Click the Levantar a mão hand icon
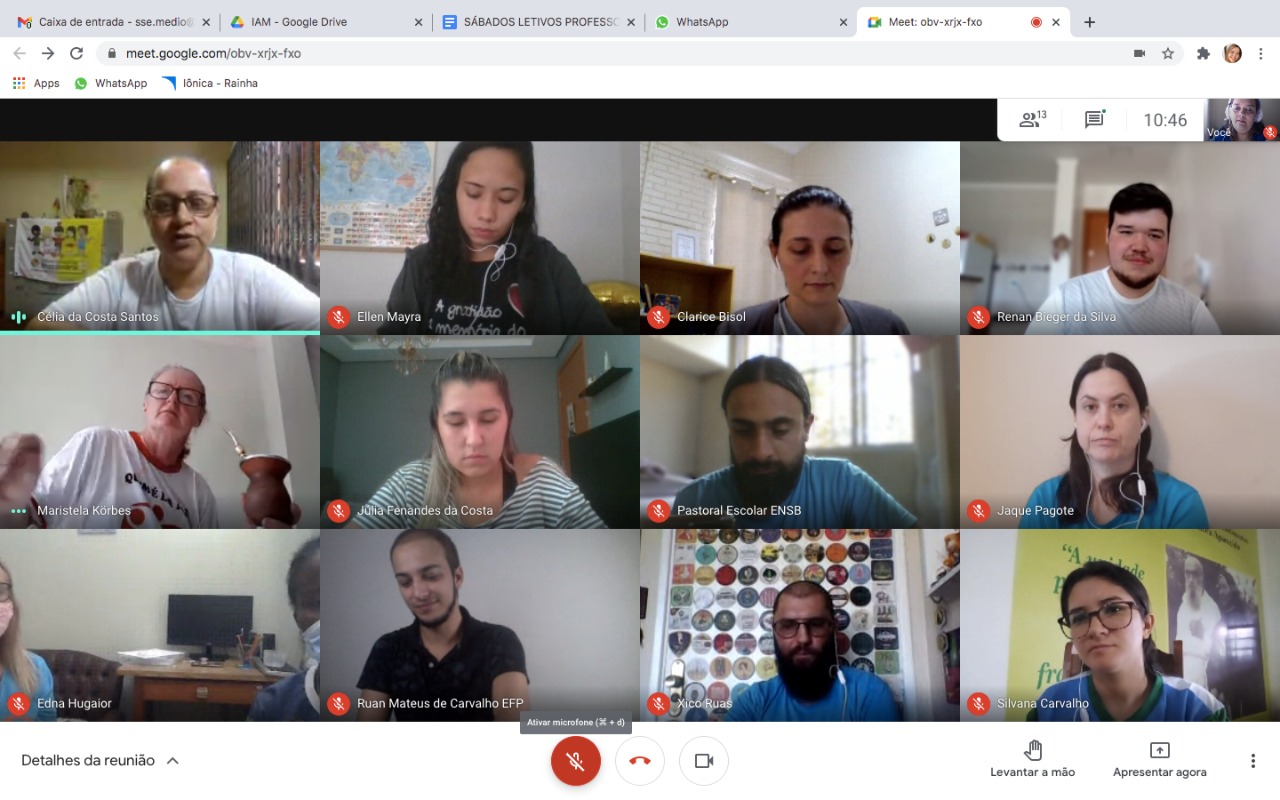 pyautogui.click(x=1033, y=750)
